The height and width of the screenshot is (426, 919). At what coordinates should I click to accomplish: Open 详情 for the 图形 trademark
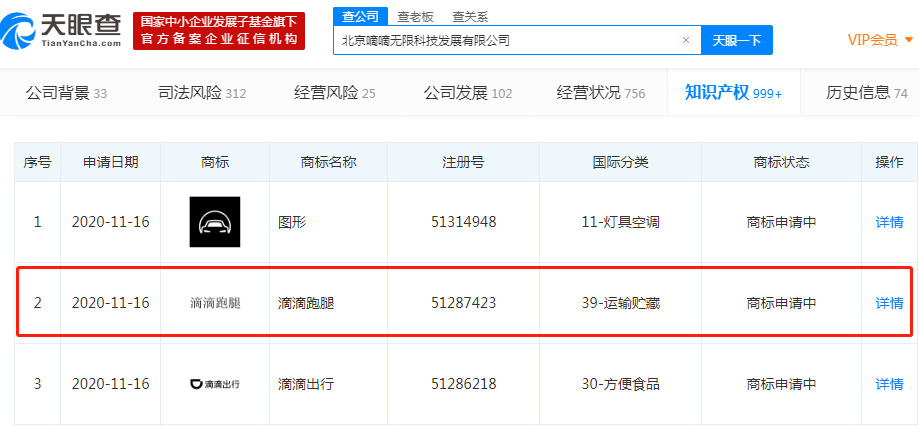pos(889,222)
